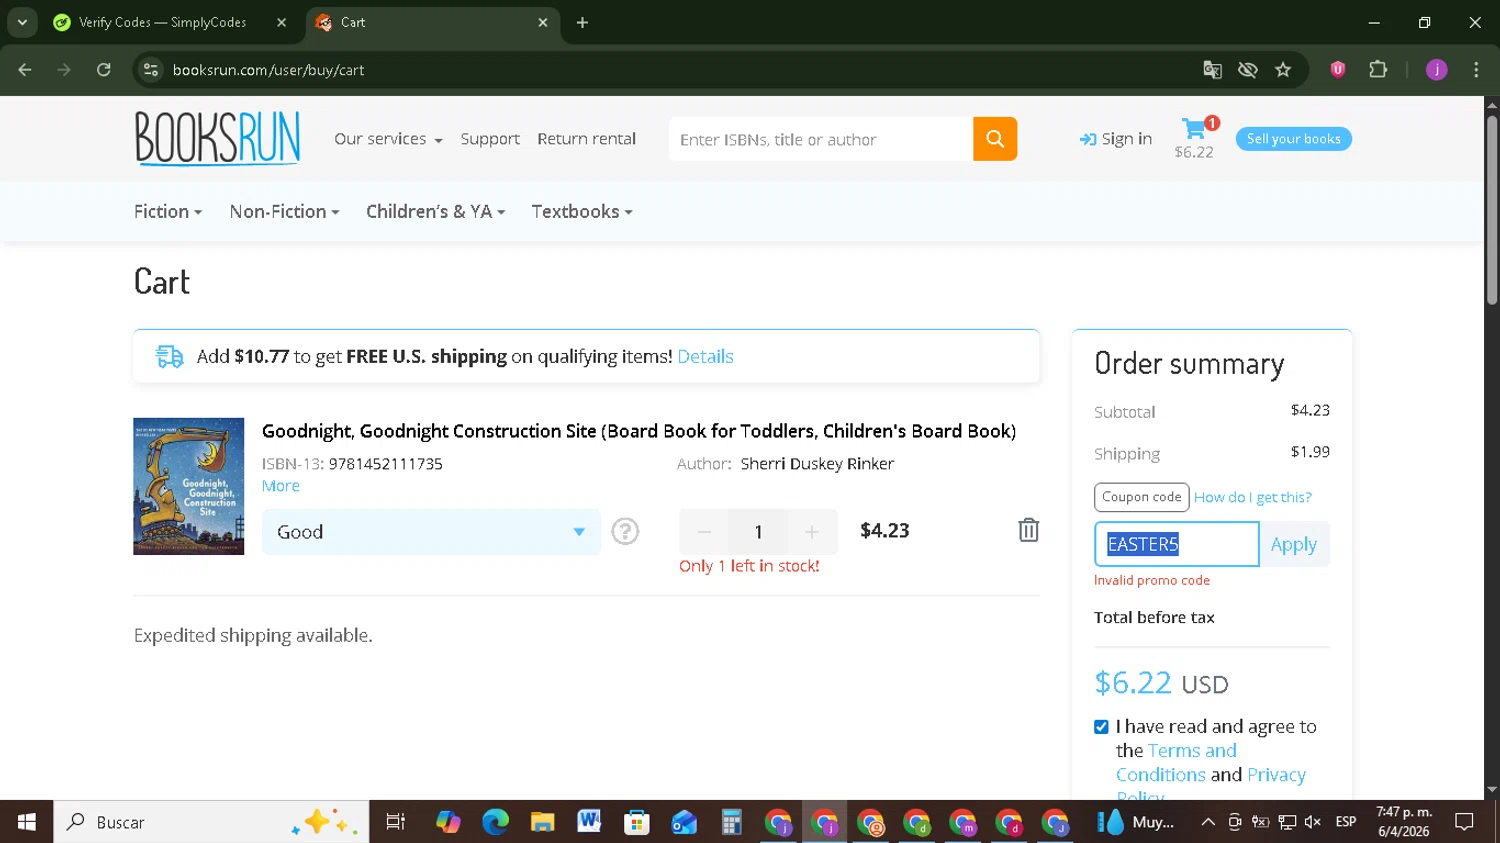Open Calculator from taskbar

click(x=731, y=822)
